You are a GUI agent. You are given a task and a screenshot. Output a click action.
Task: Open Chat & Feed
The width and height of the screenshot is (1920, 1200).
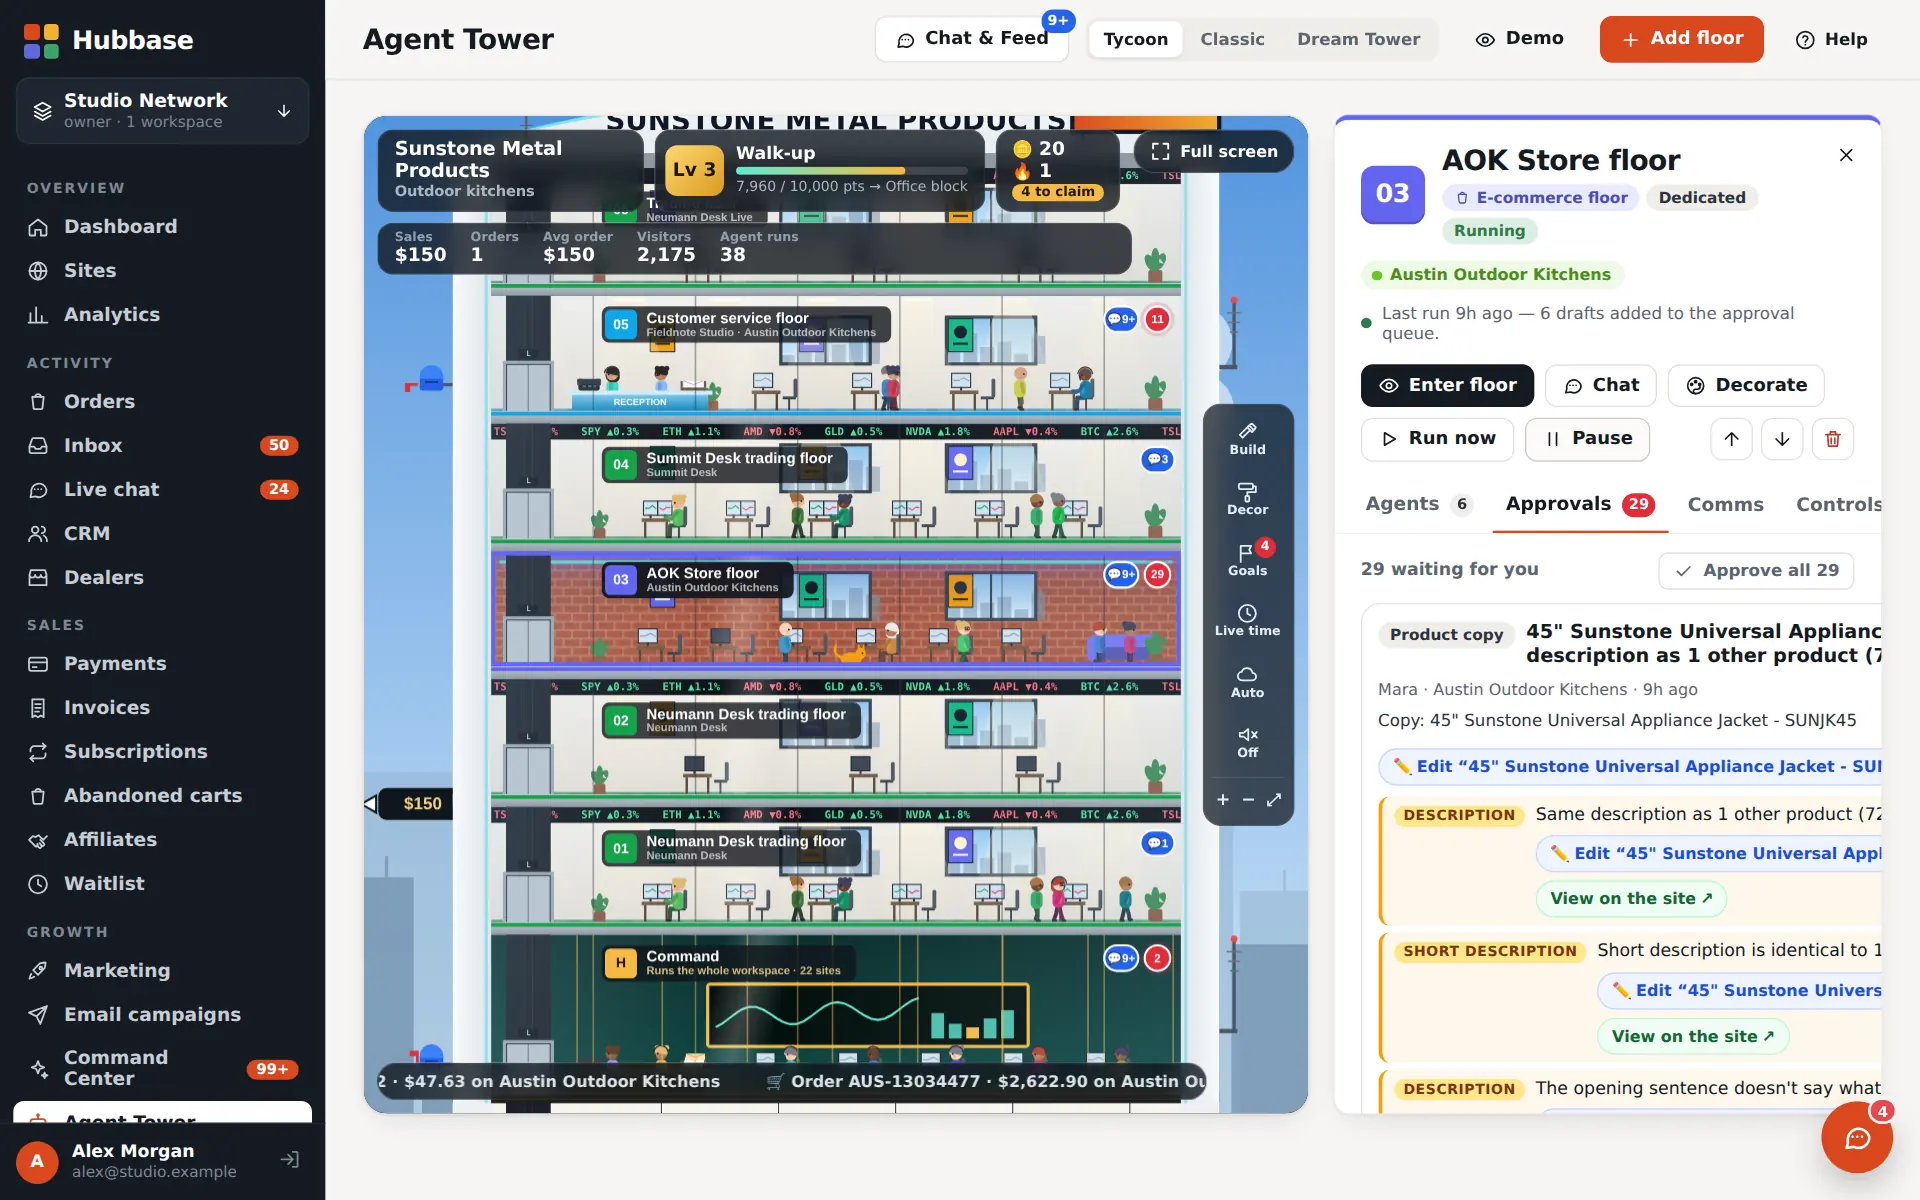(x=972, y=39)
